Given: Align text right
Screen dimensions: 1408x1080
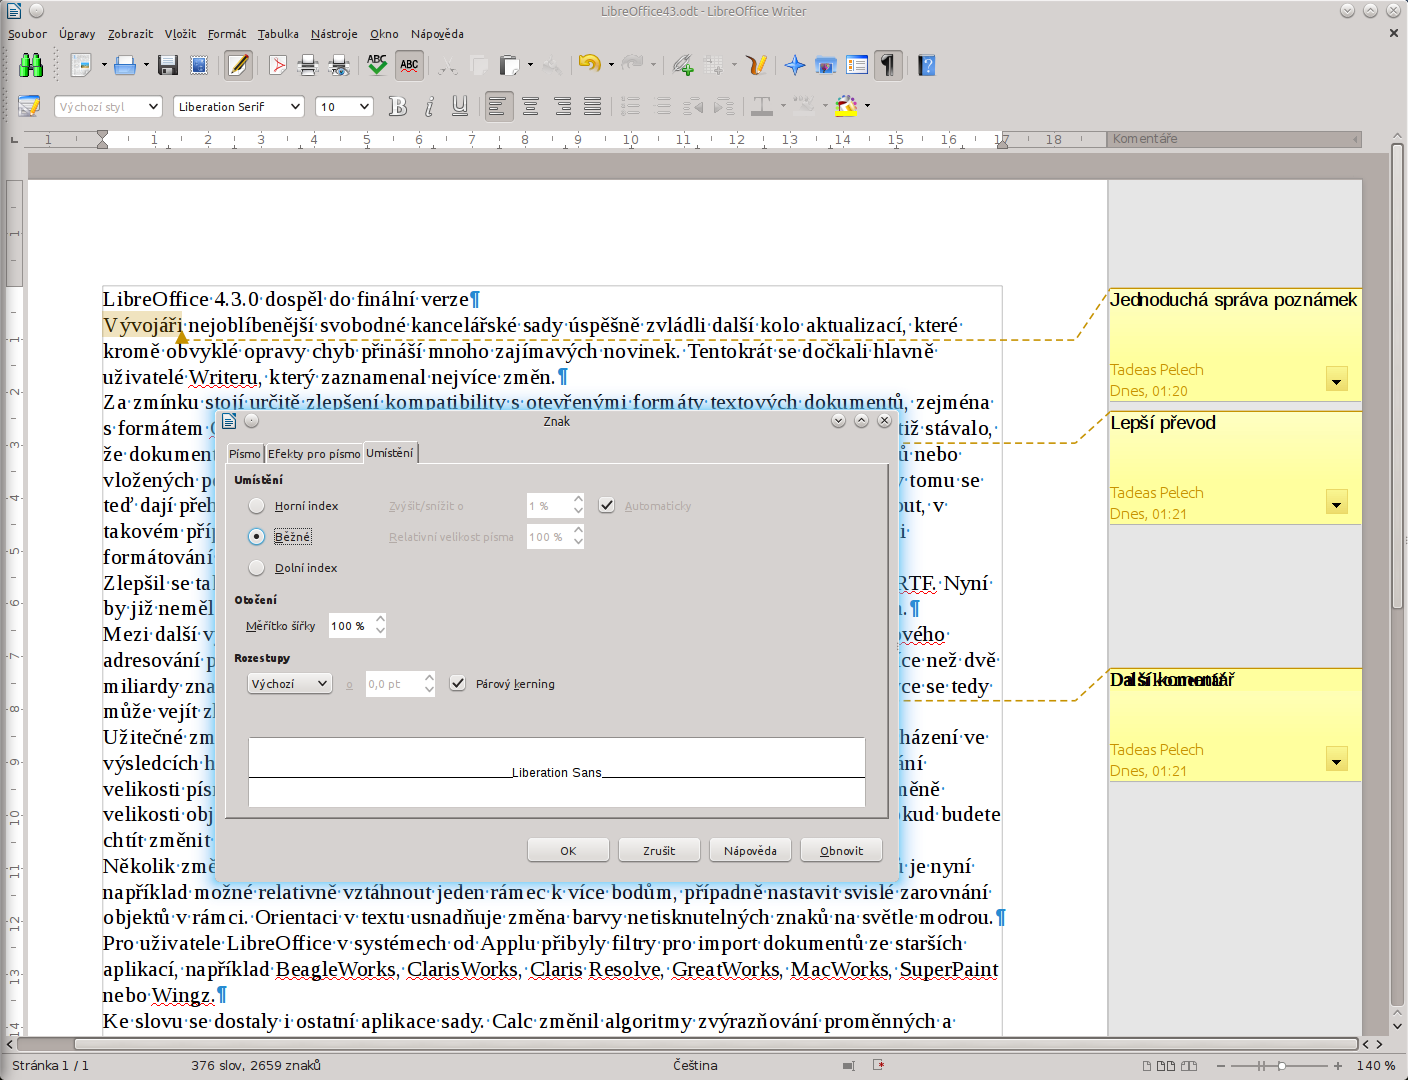Looking at the screenshot, I should tap(562, 106).
